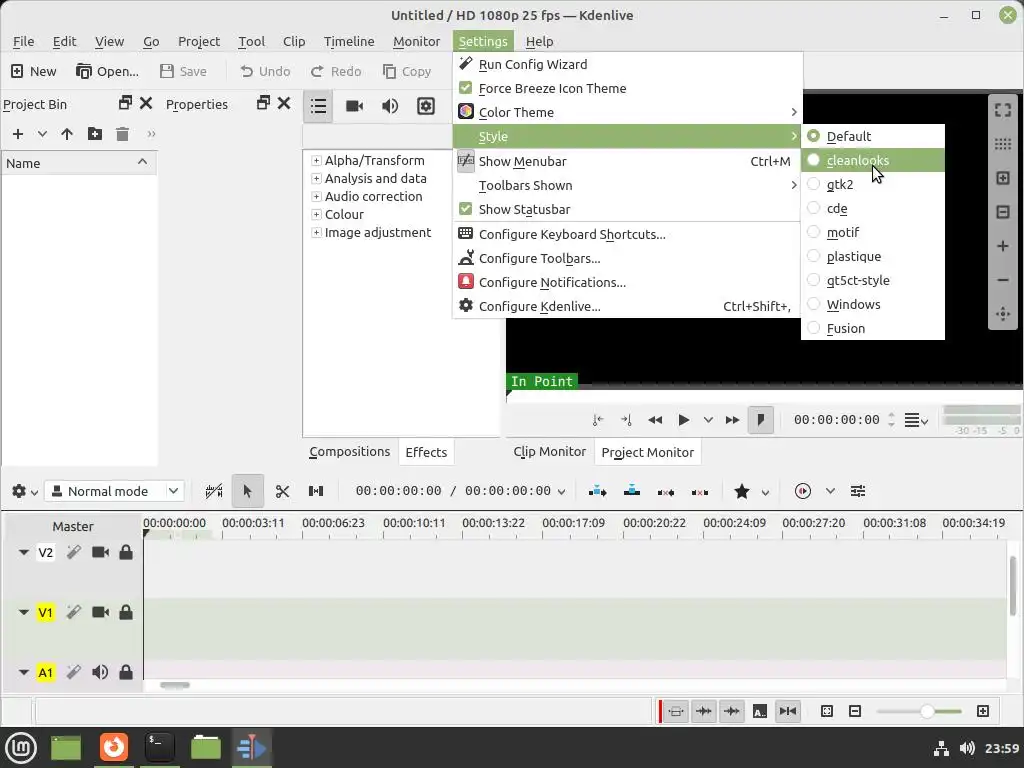Mute audio on track A1

pyautogui.click(x=100, y=672)
